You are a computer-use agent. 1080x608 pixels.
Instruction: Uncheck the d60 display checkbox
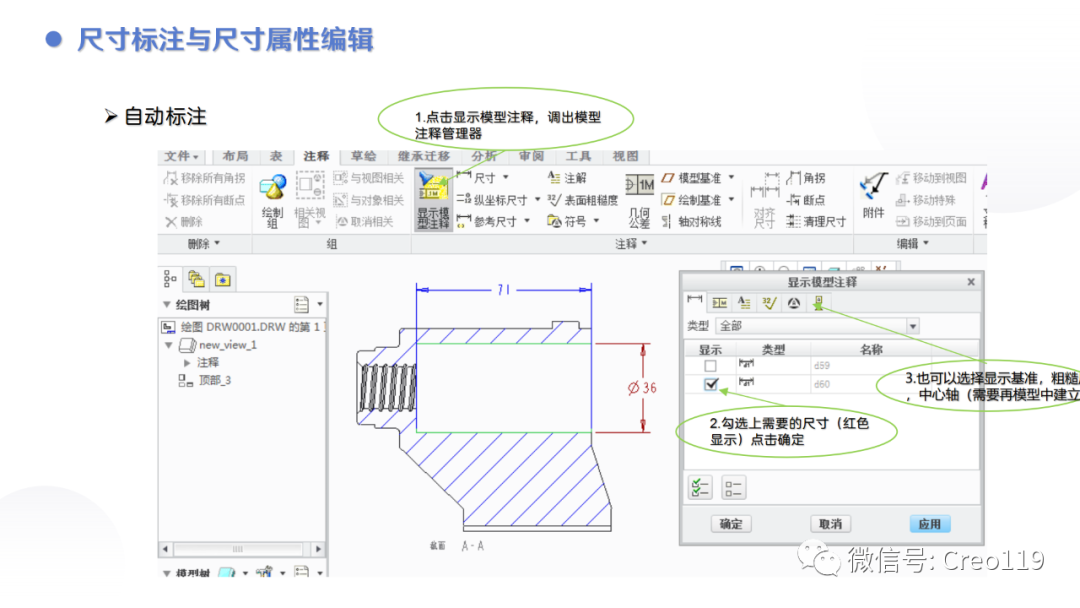pos(711,384)
